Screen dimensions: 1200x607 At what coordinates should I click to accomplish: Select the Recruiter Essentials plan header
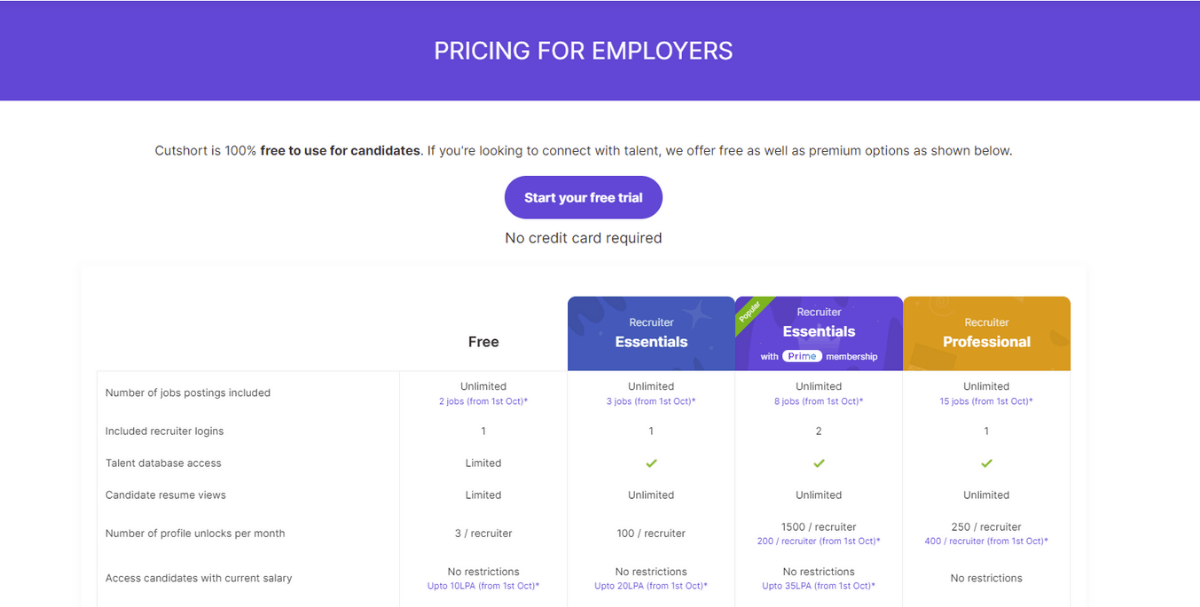coord(651,333)
